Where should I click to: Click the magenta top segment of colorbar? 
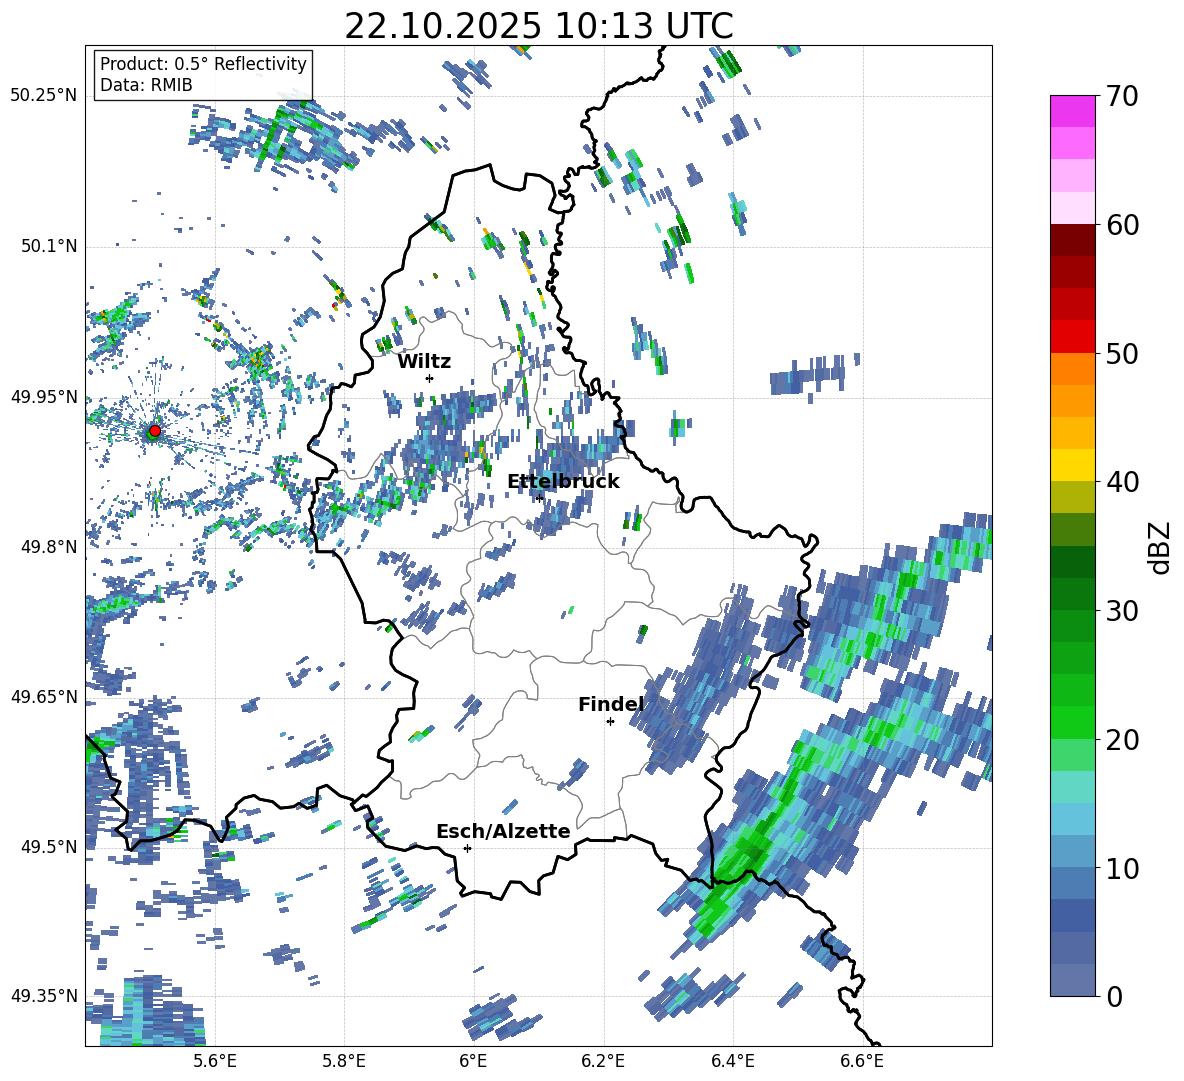(1072, 112)
